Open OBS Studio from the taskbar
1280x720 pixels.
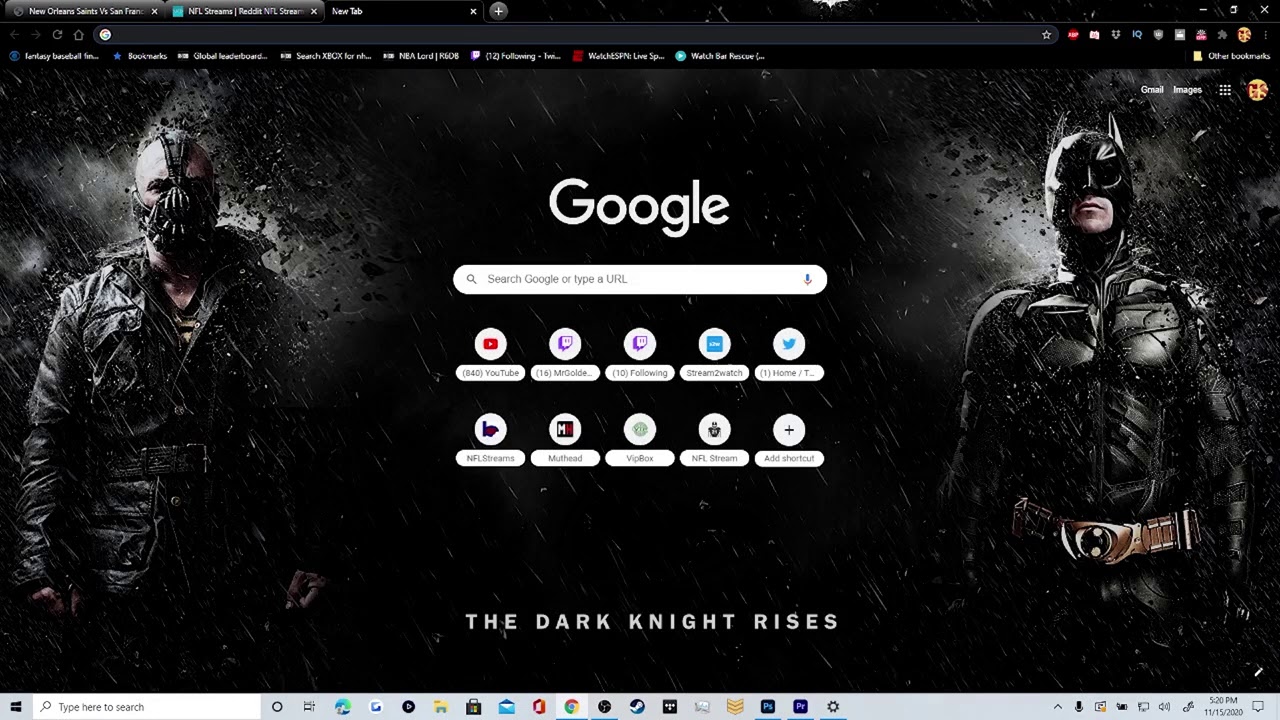(x=604, y=707)
